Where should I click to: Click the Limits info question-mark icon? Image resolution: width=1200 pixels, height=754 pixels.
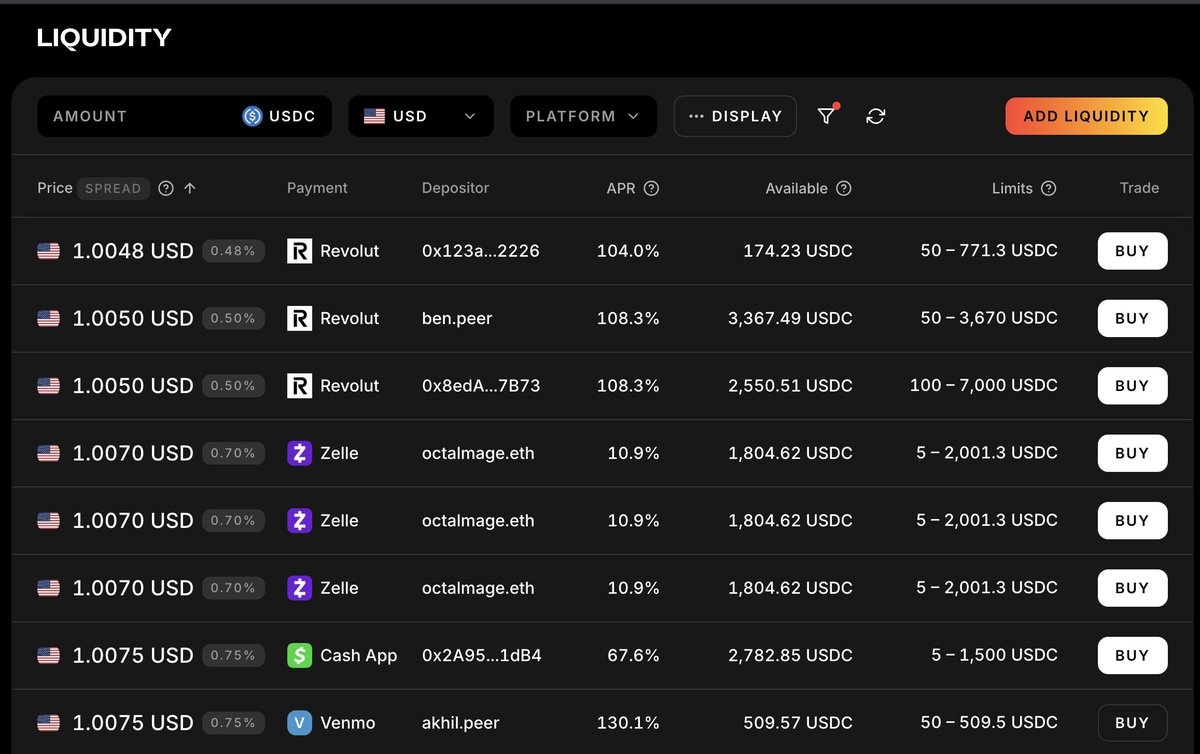[x=1048, y=188]
